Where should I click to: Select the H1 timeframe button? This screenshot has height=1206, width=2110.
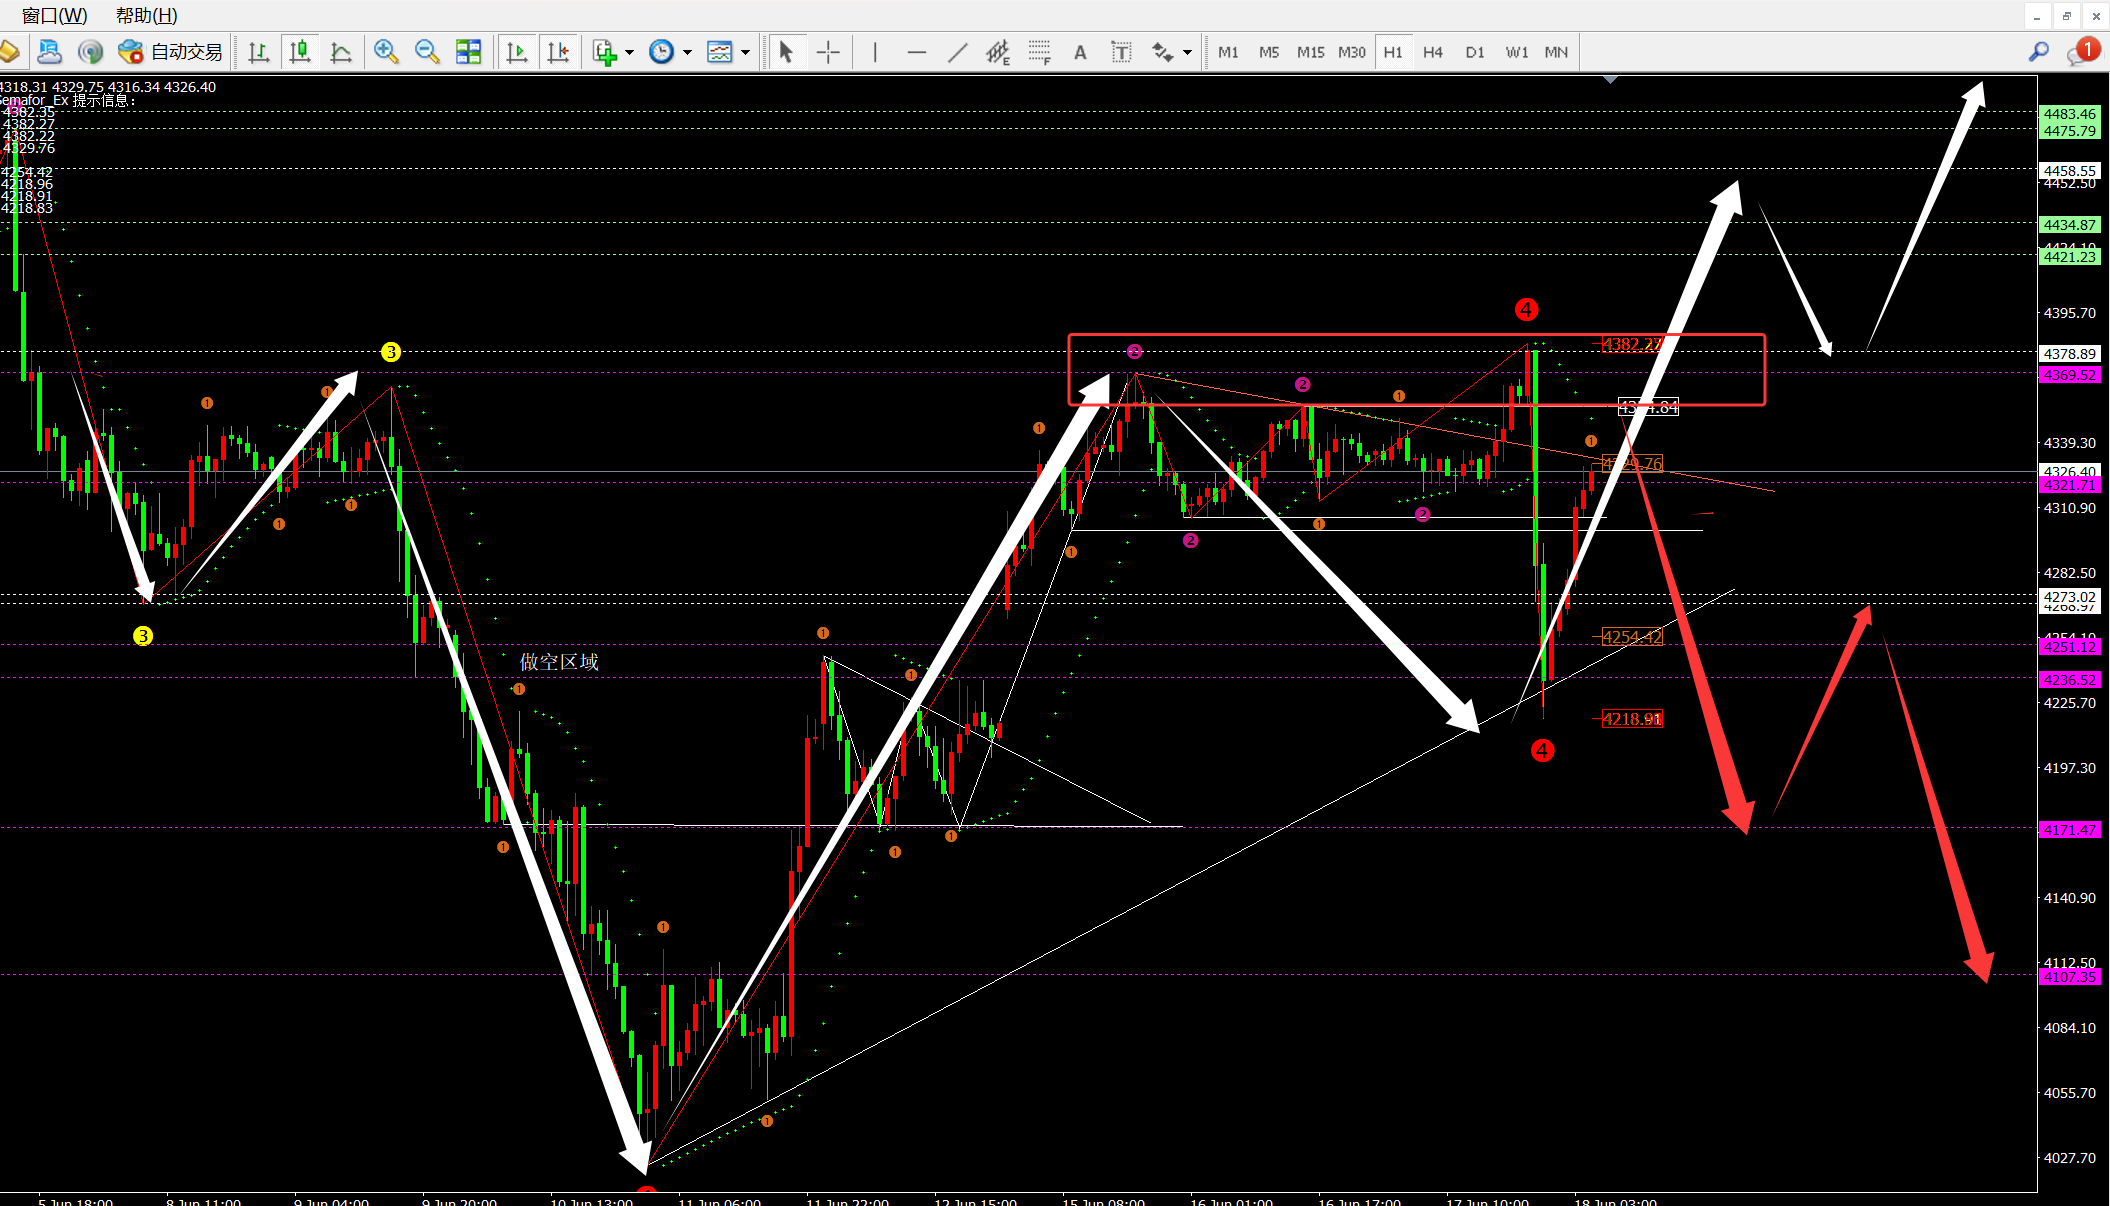point(1393,52)
